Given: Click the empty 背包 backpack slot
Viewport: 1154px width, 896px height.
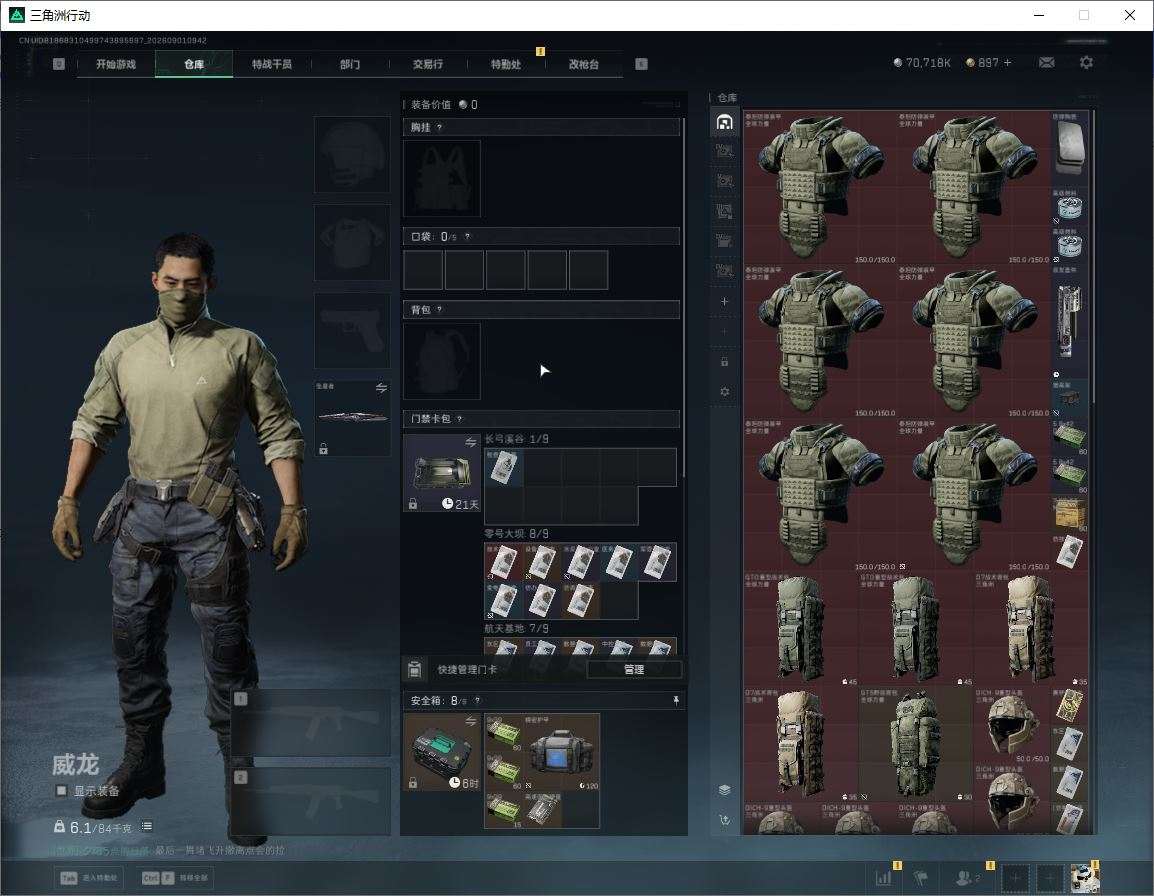Looking at the screenshot, I should pyautogui.click(x=442, y=361).
